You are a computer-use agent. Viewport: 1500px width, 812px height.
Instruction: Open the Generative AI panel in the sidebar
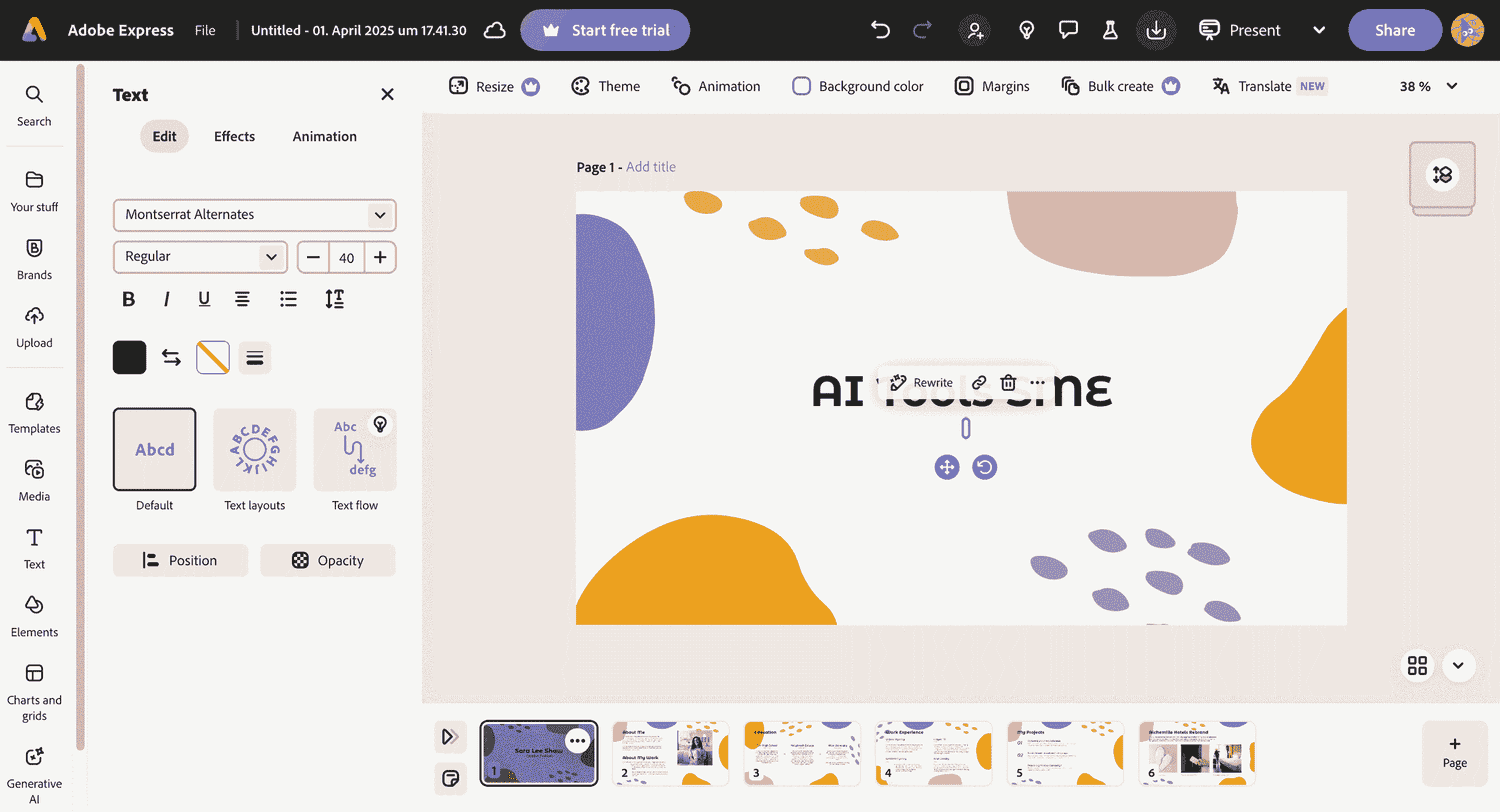pyautogui.click(x=34, y=770)
